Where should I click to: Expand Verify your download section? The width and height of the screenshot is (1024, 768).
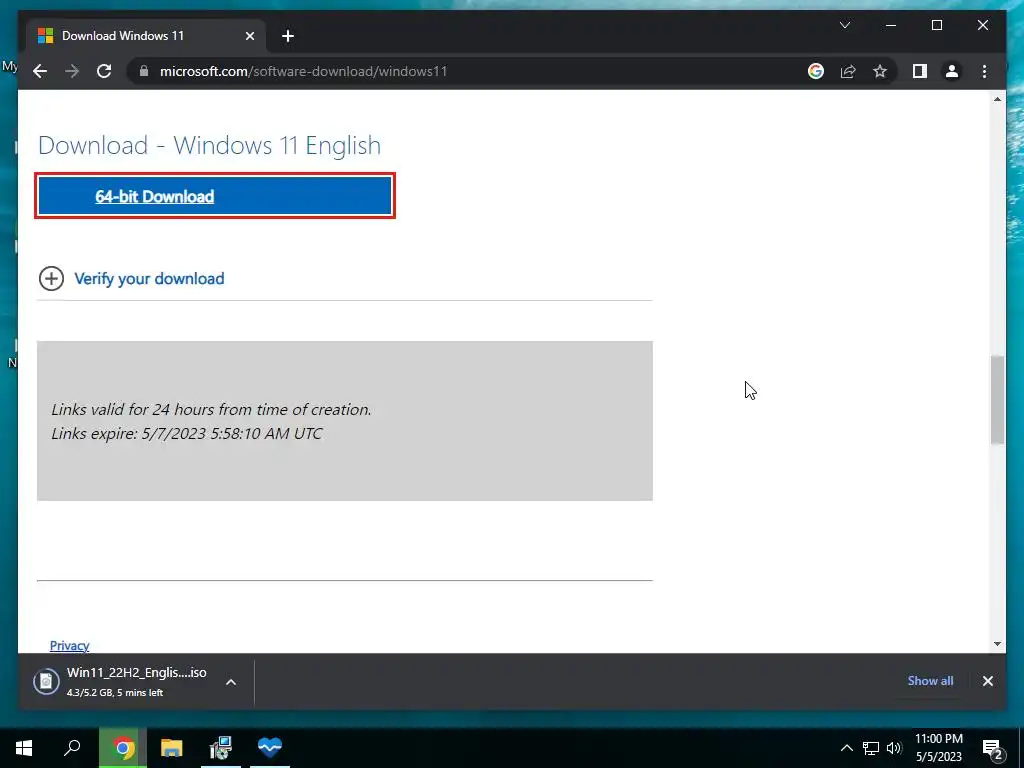[131, 278]
